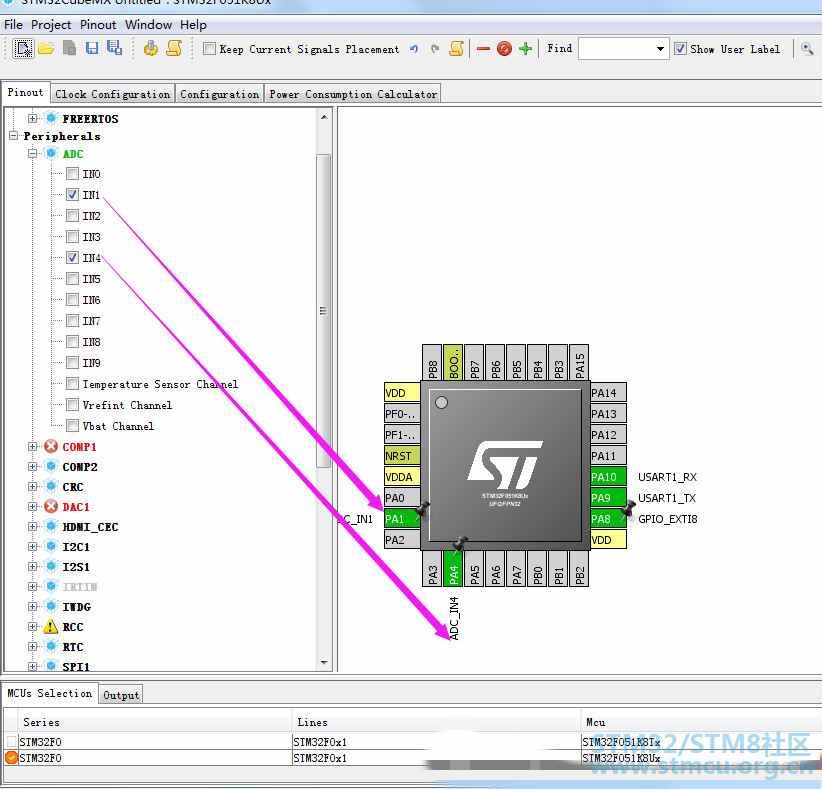Click the Open Project folder icon

[46, 49]
